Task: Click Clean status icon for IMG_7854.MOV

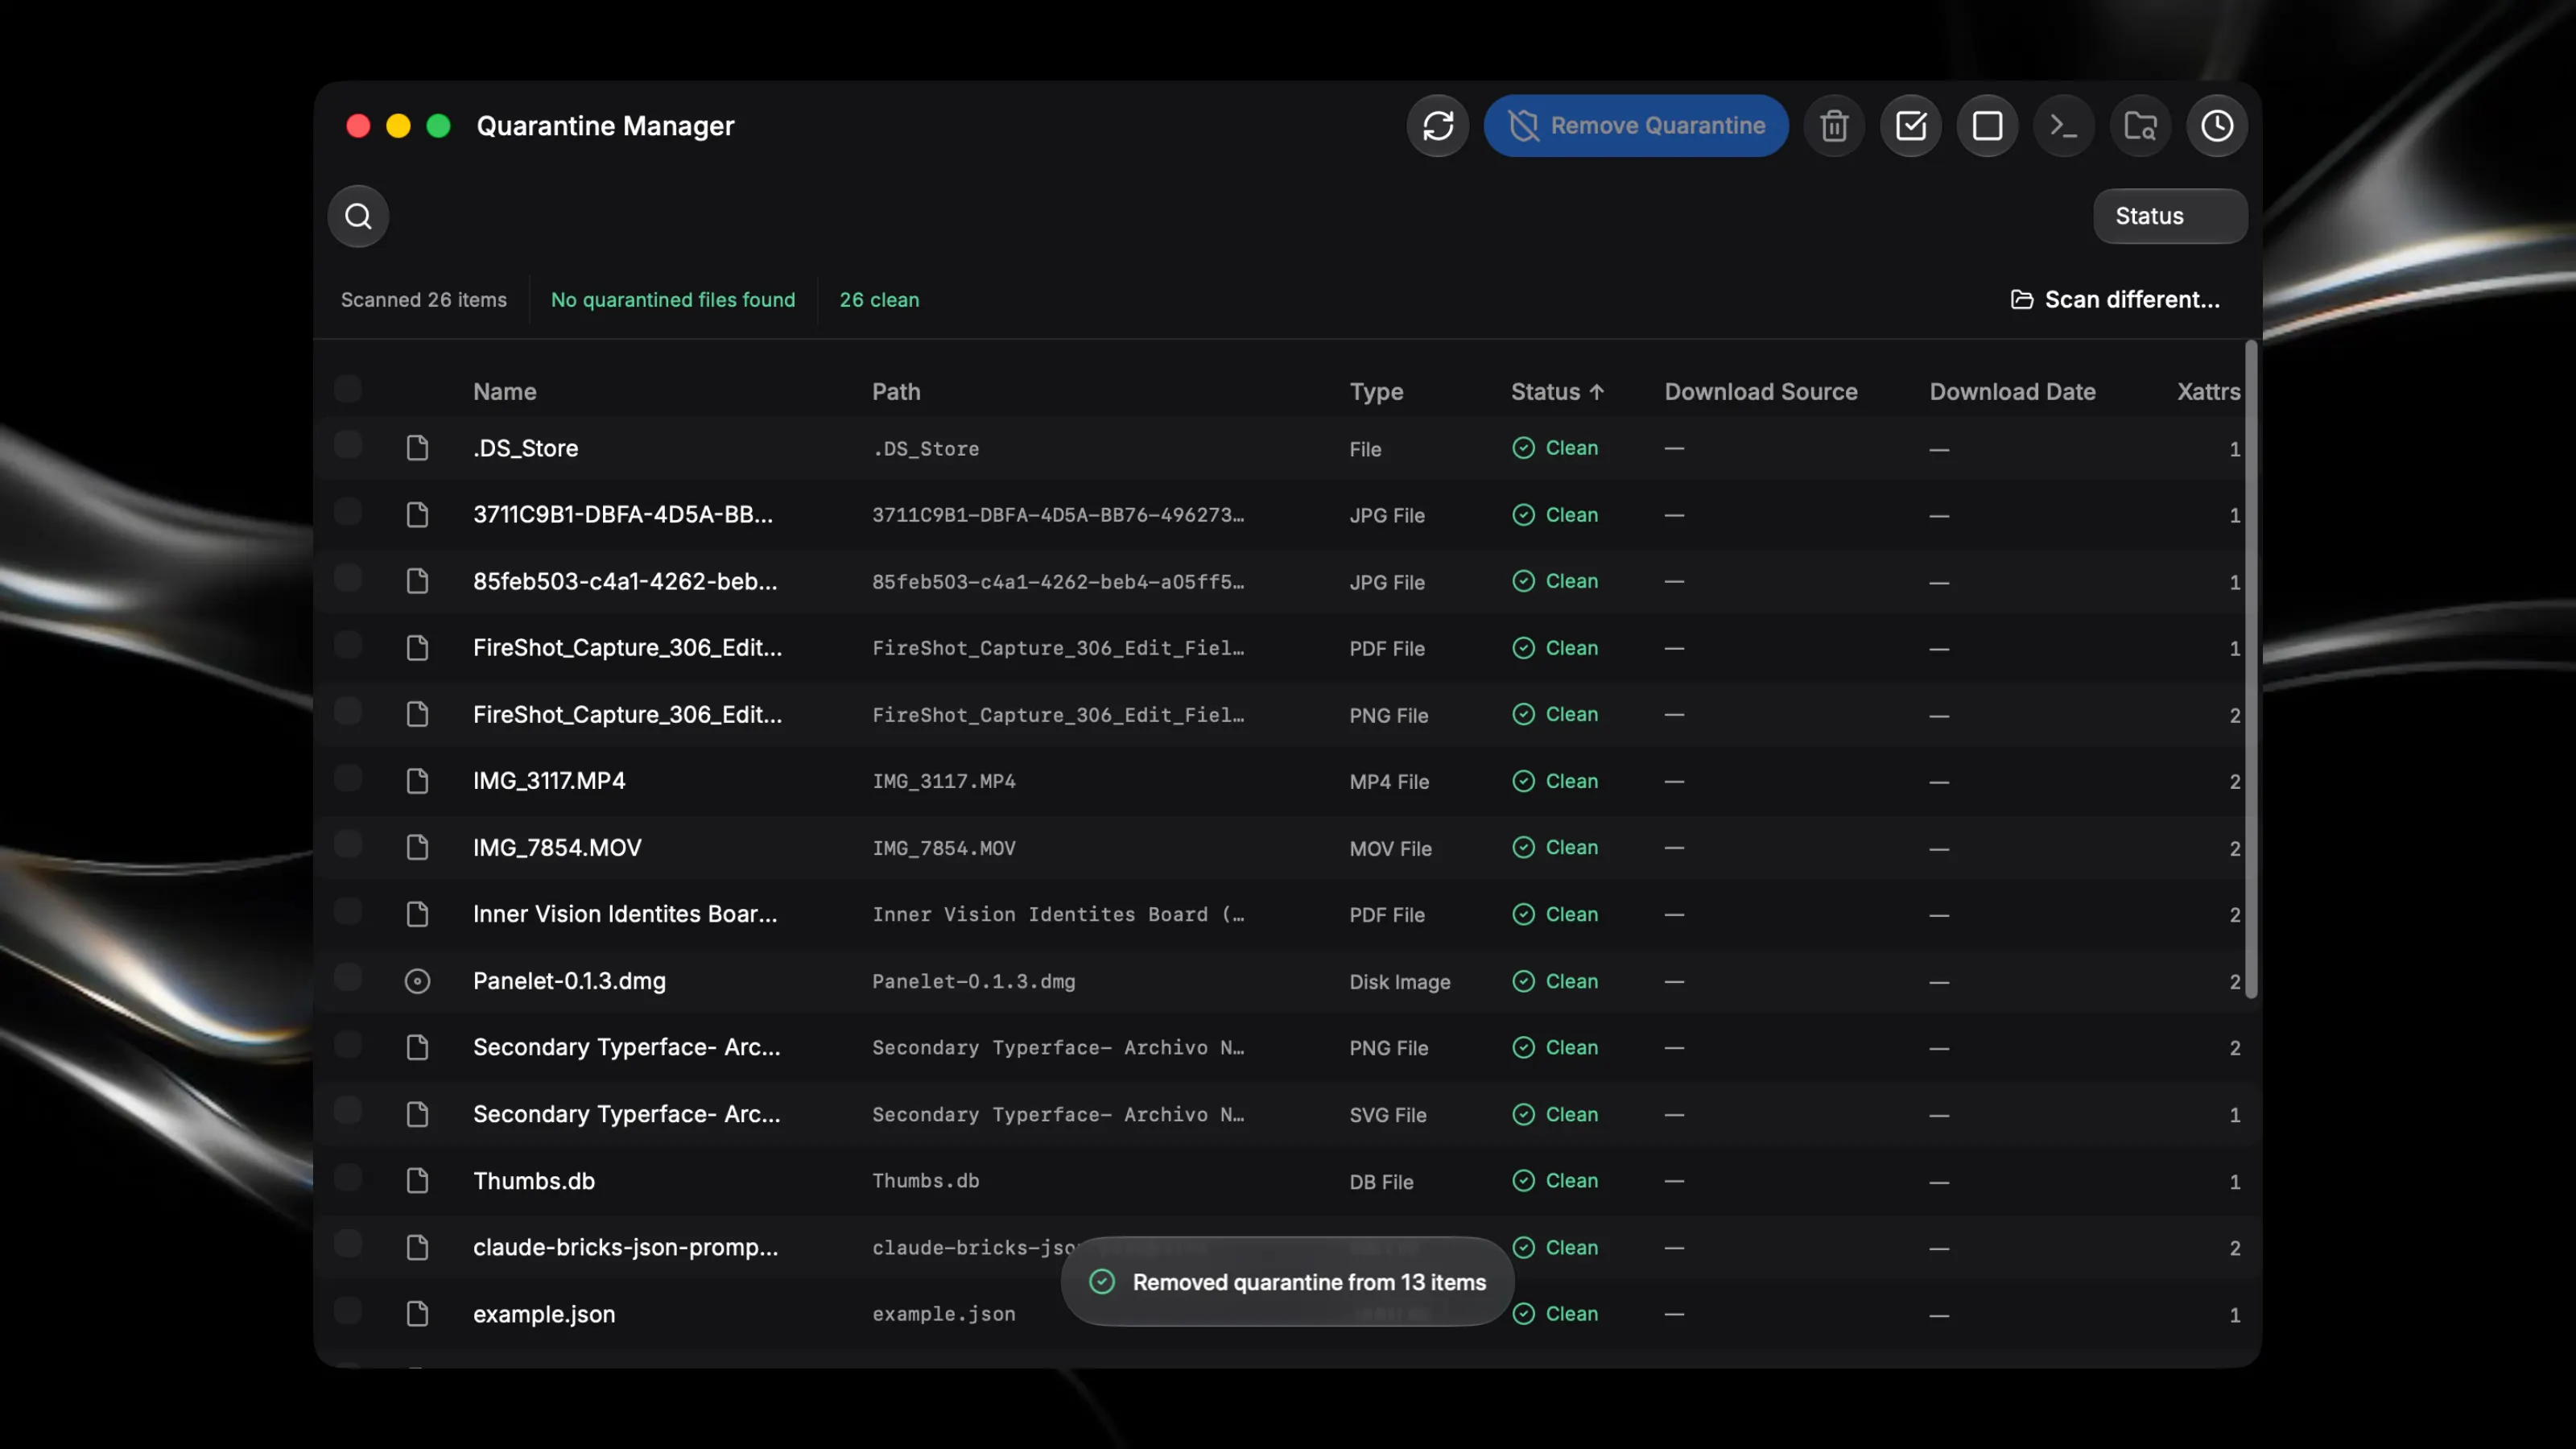Action: point(1523,847)
